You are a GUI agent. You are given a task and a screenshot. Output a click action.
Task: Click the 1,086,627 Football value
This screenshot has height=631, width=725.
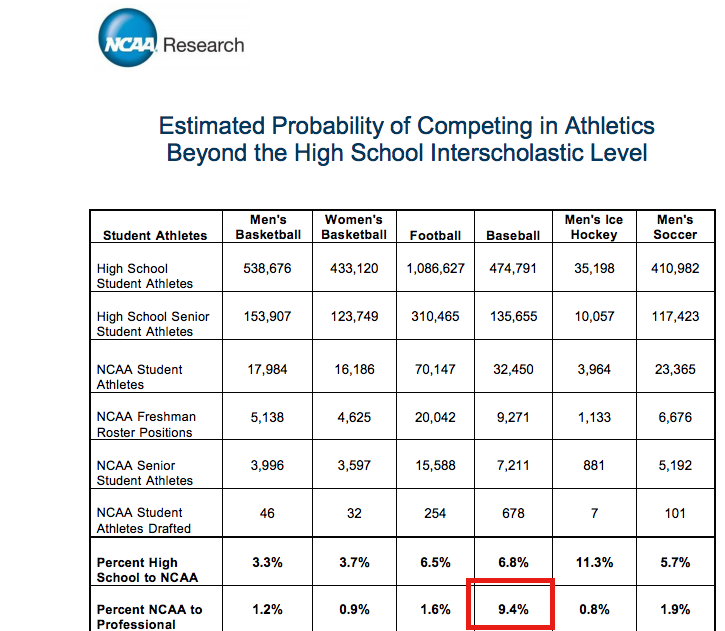435,269
